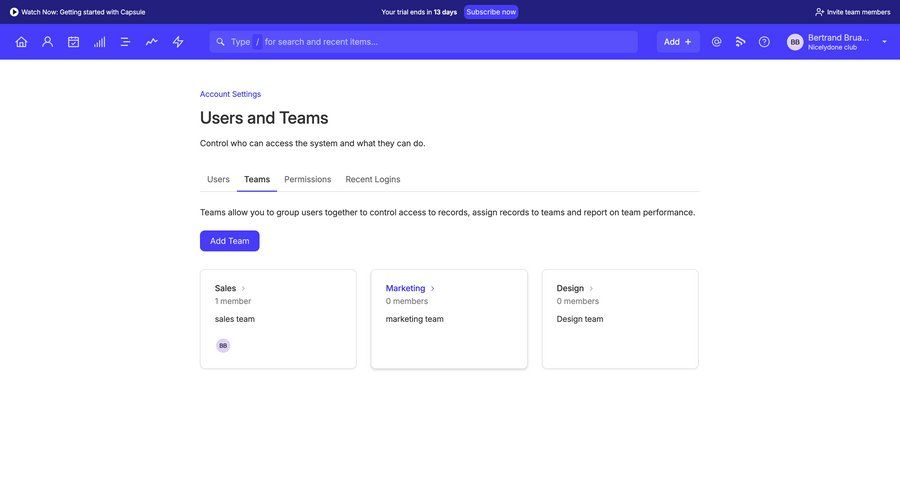The height and width of the screenshot is (484, 900).
Task: Click the @ mentions icon
Action: point(716,42)
